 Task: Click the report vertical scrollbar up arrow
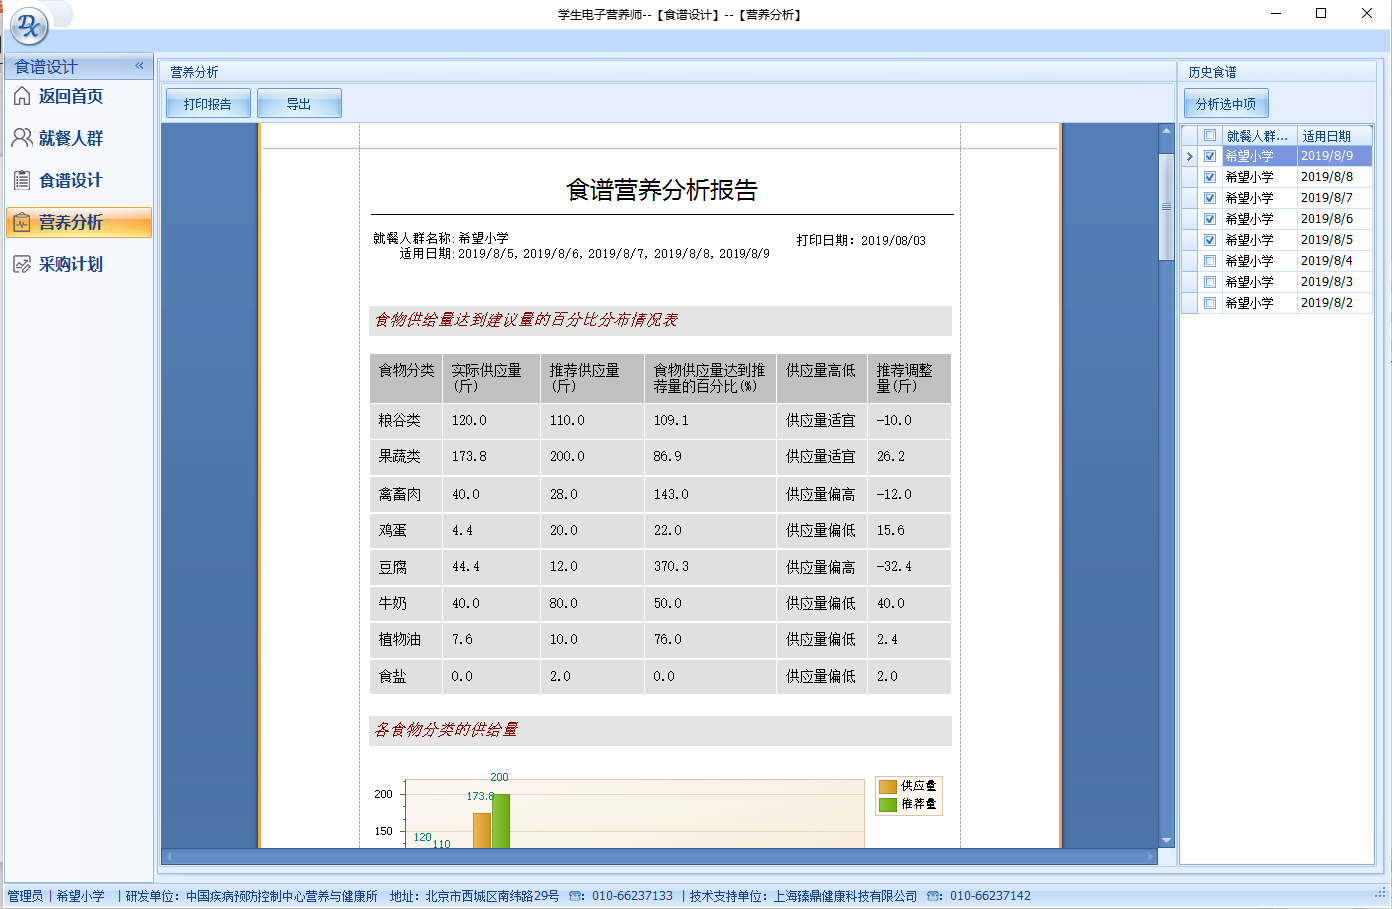click(1166, 131)
